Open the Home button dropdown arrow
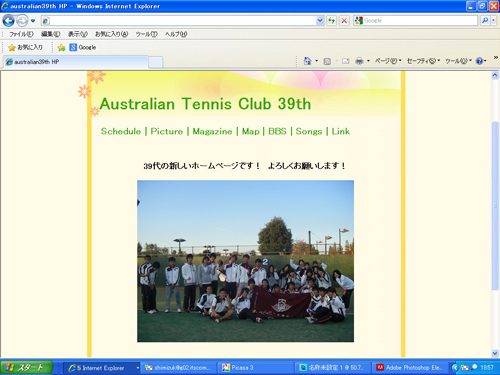Screen dimensions: 500x375 coord(316,61)
